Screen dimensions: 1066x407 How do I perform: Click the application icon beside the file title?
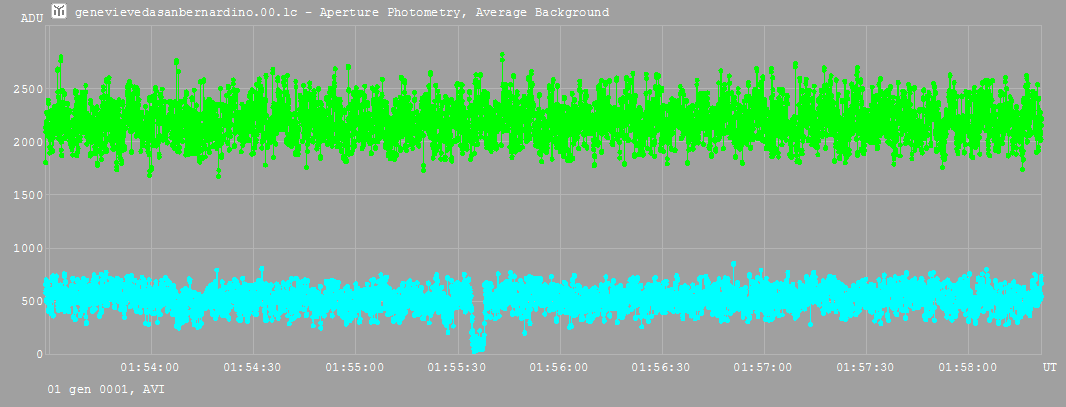(x=60, y=11)
